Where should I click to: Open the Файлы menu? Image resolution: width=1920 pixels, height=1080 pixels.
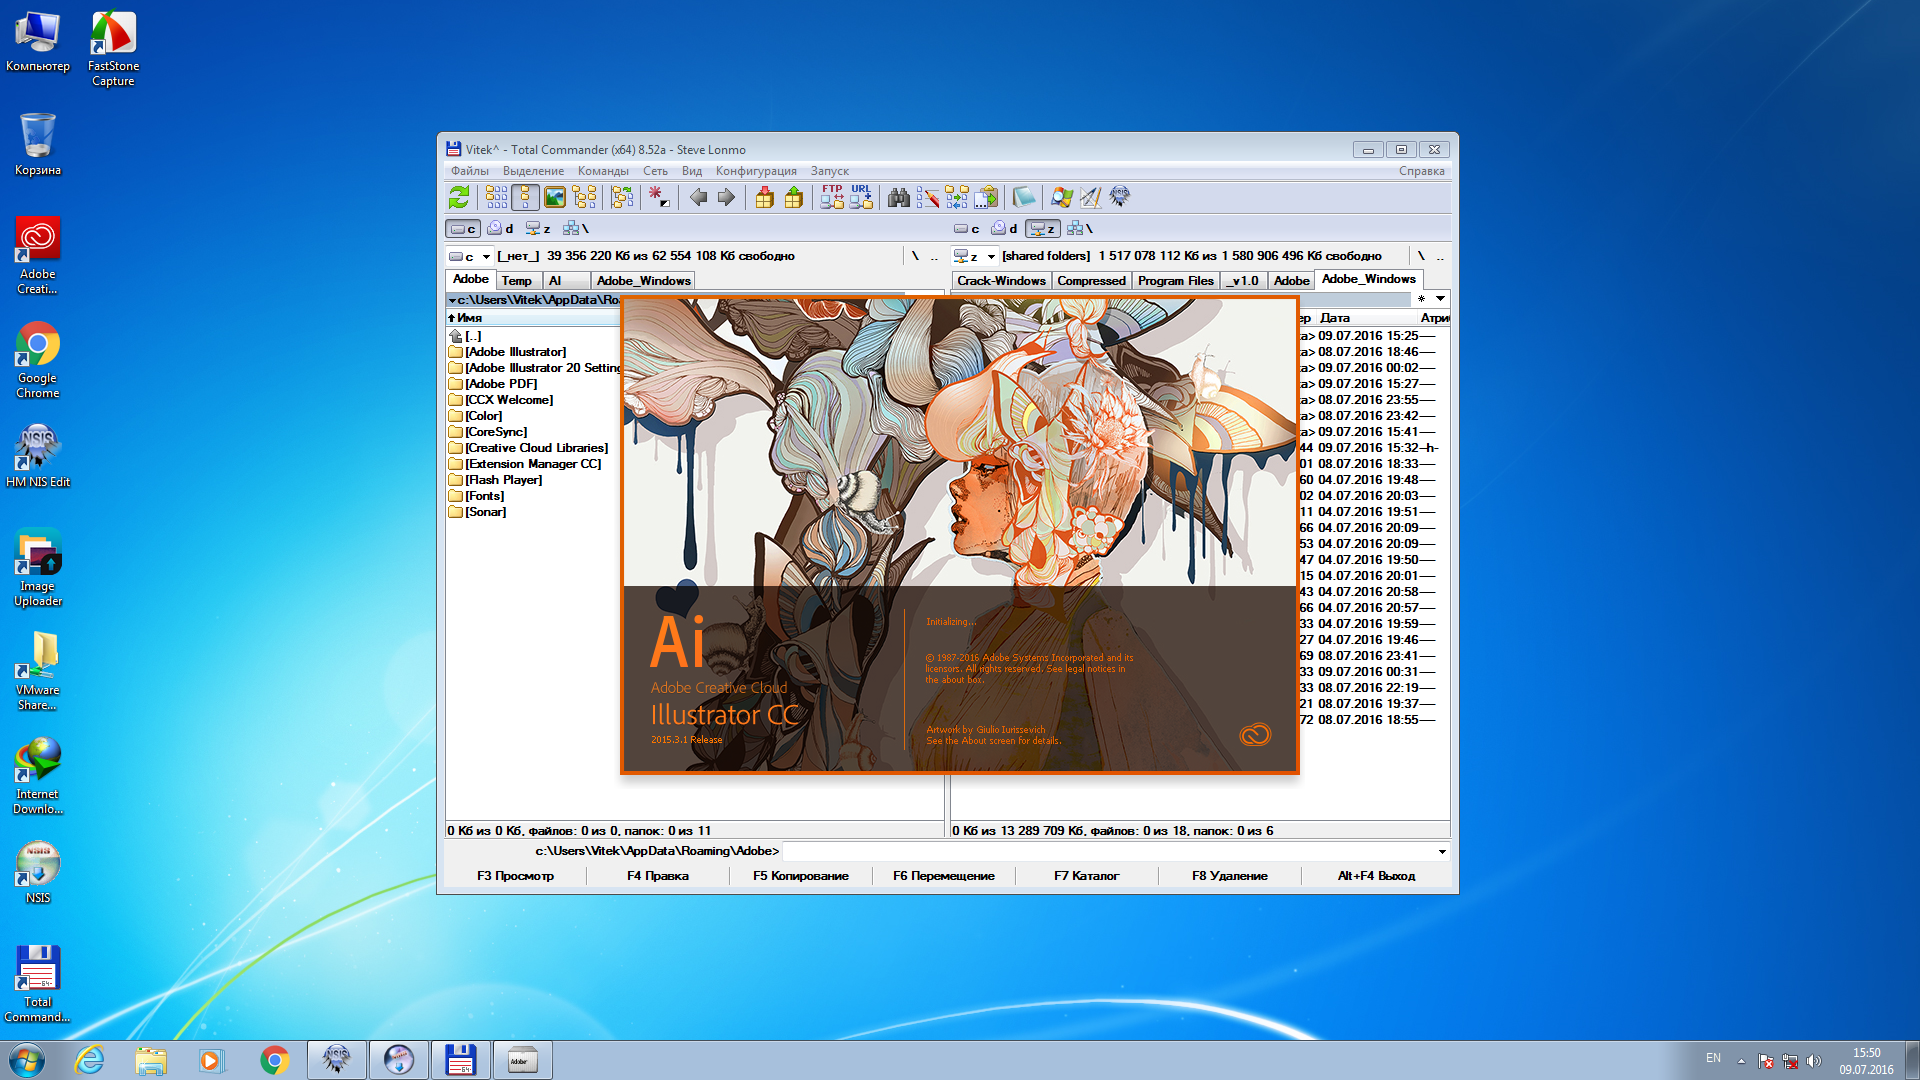tap(470, 171)
